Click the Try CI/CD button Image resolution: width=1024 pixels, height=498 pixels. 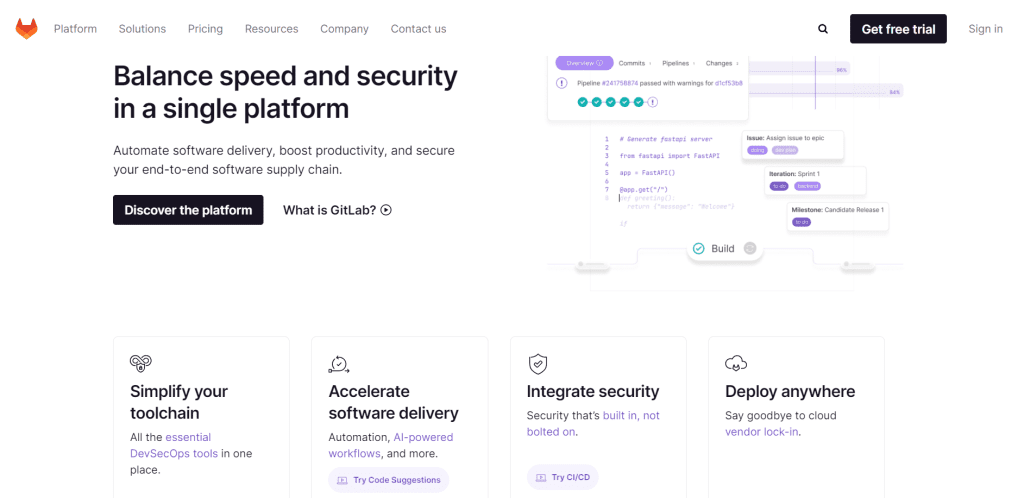click(x=562, y=477)
